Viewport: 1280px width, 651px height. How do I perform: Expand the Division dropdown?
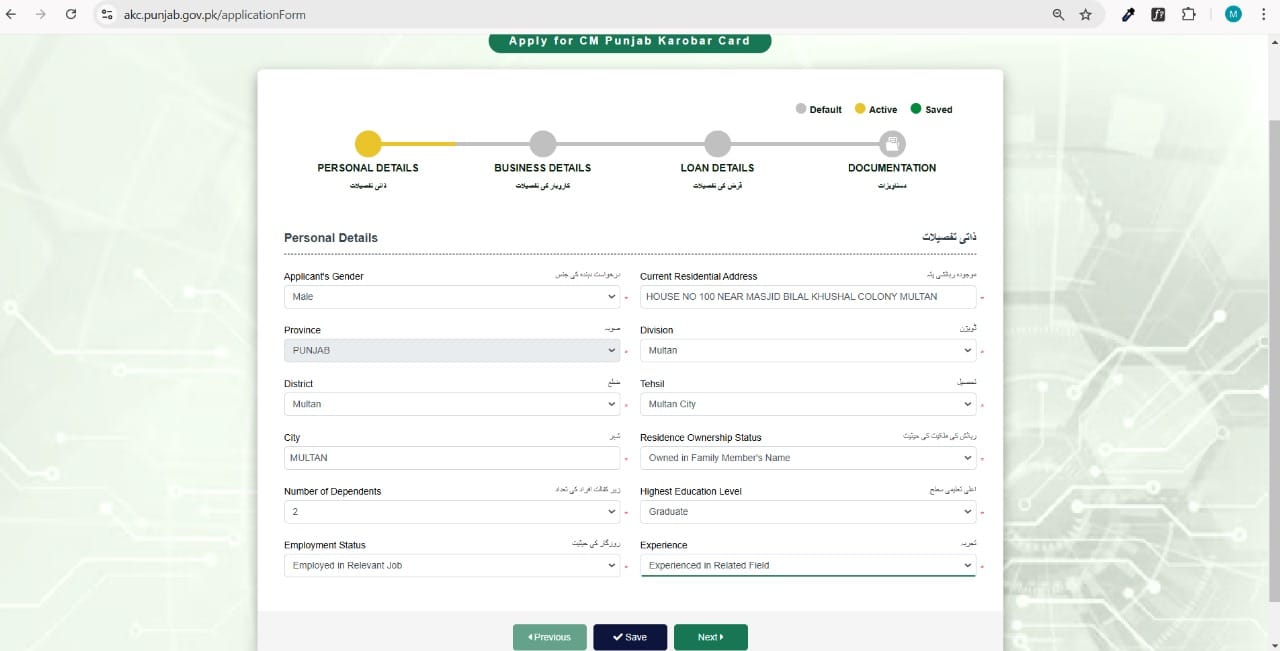pos(807,350)
